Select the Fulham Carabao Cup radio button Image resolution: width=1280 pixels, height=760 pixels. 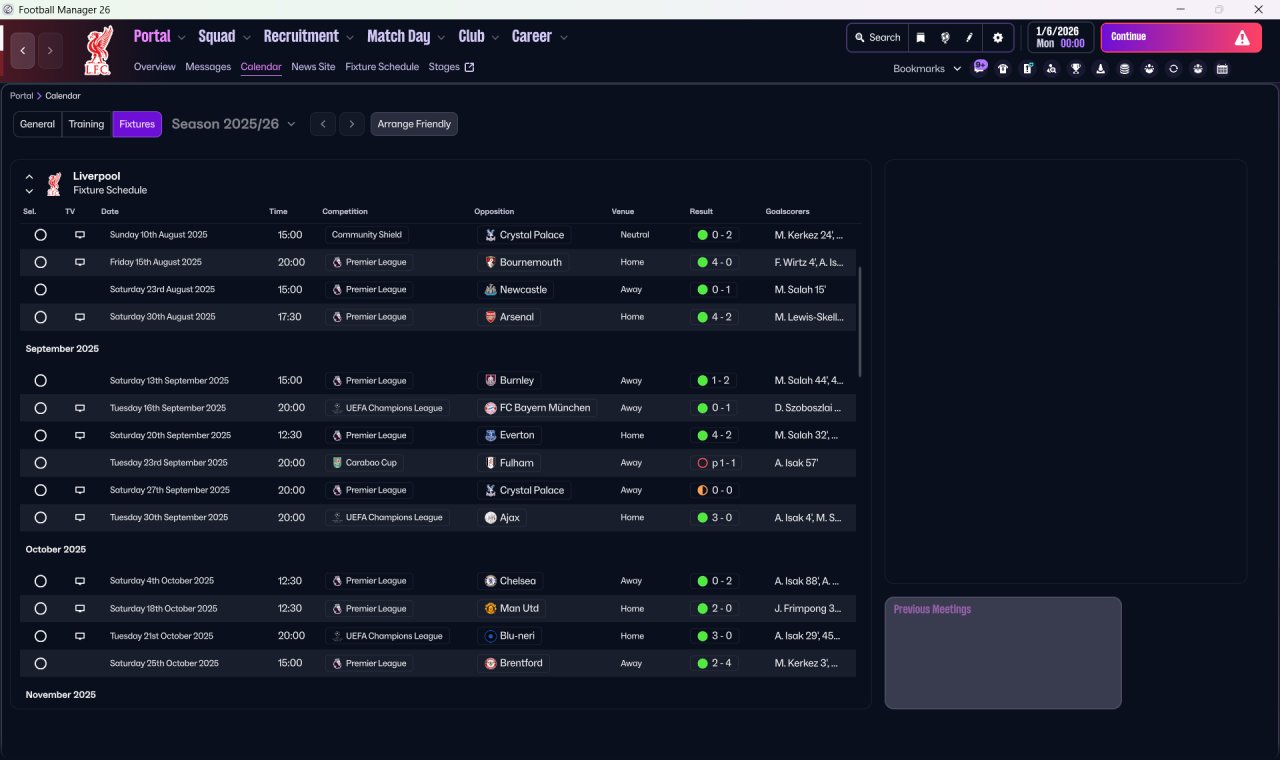(x=40, y=463)
